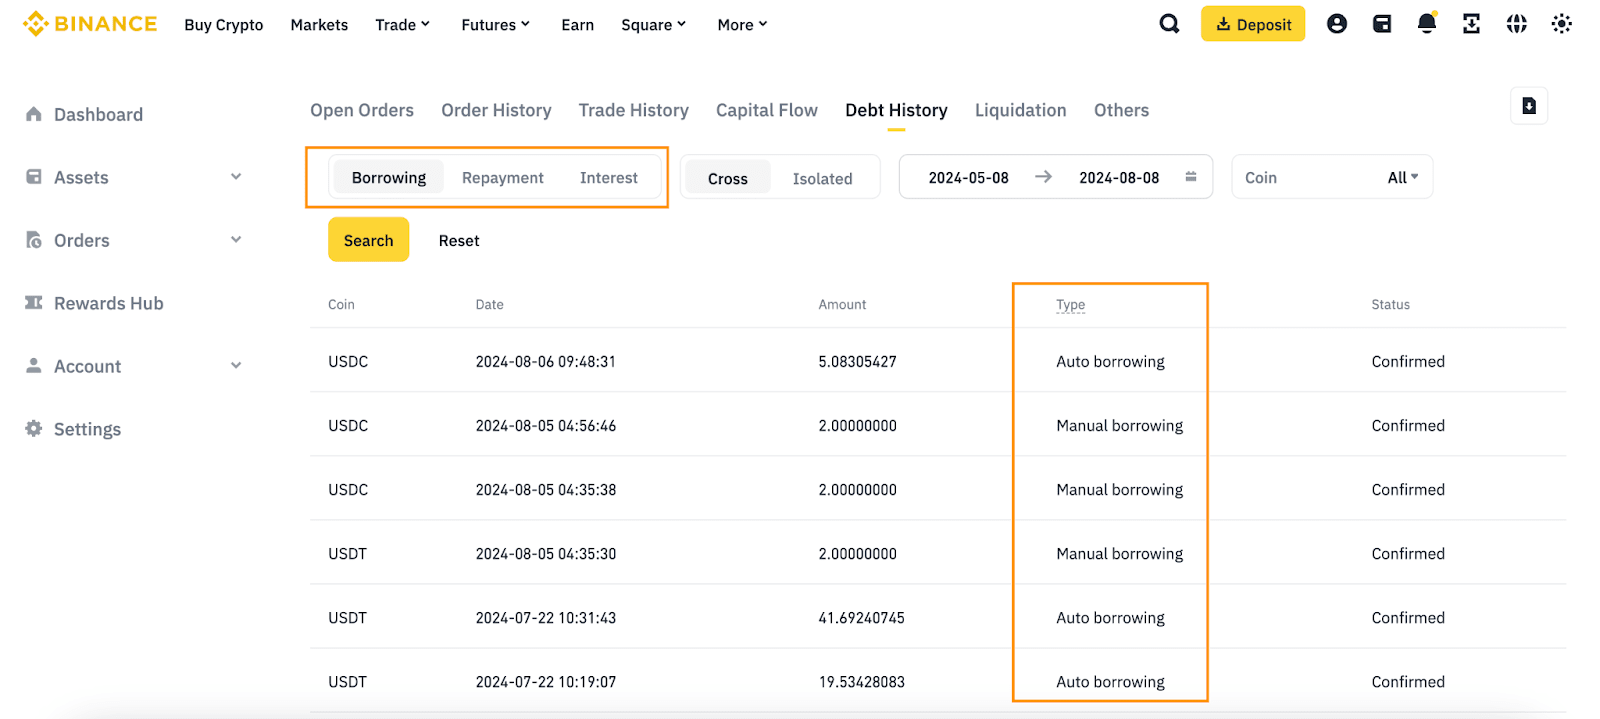Click date 2024-07-22 10:31:43
This screenshot has height=719, width=1600.
point(545,618)
